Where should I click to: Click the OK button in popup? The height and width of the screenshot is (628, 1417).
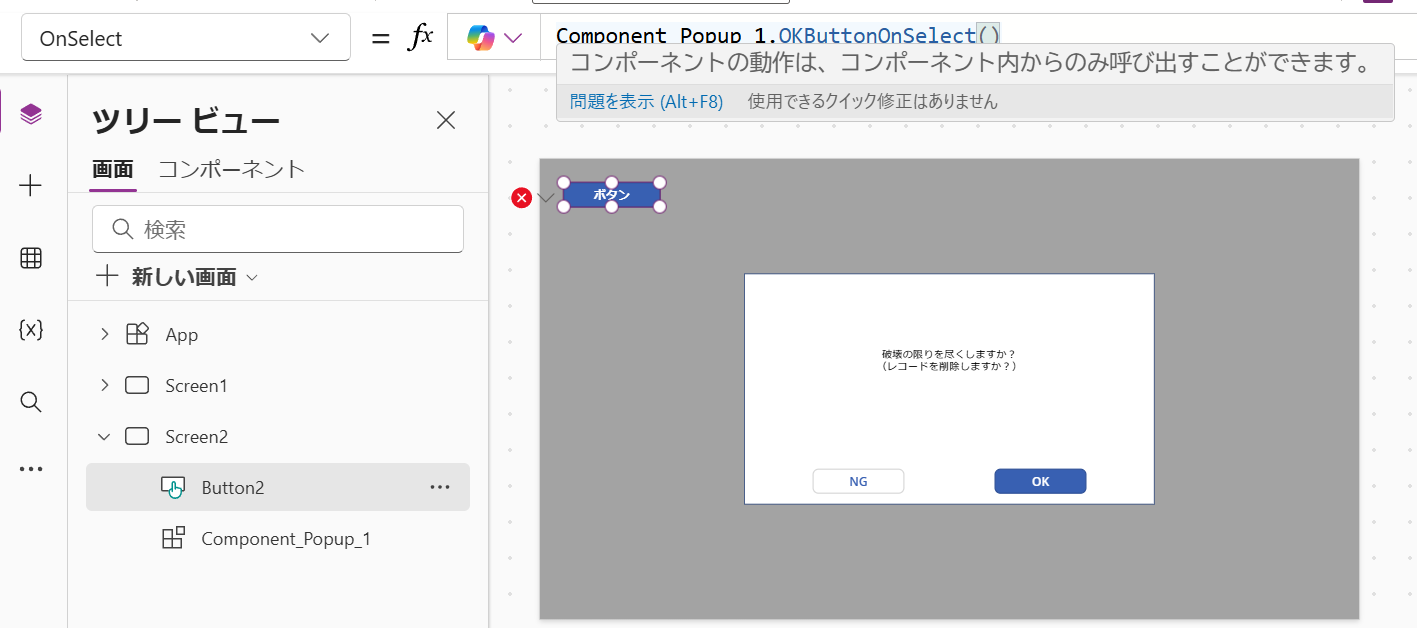[x=1040, y=481]
